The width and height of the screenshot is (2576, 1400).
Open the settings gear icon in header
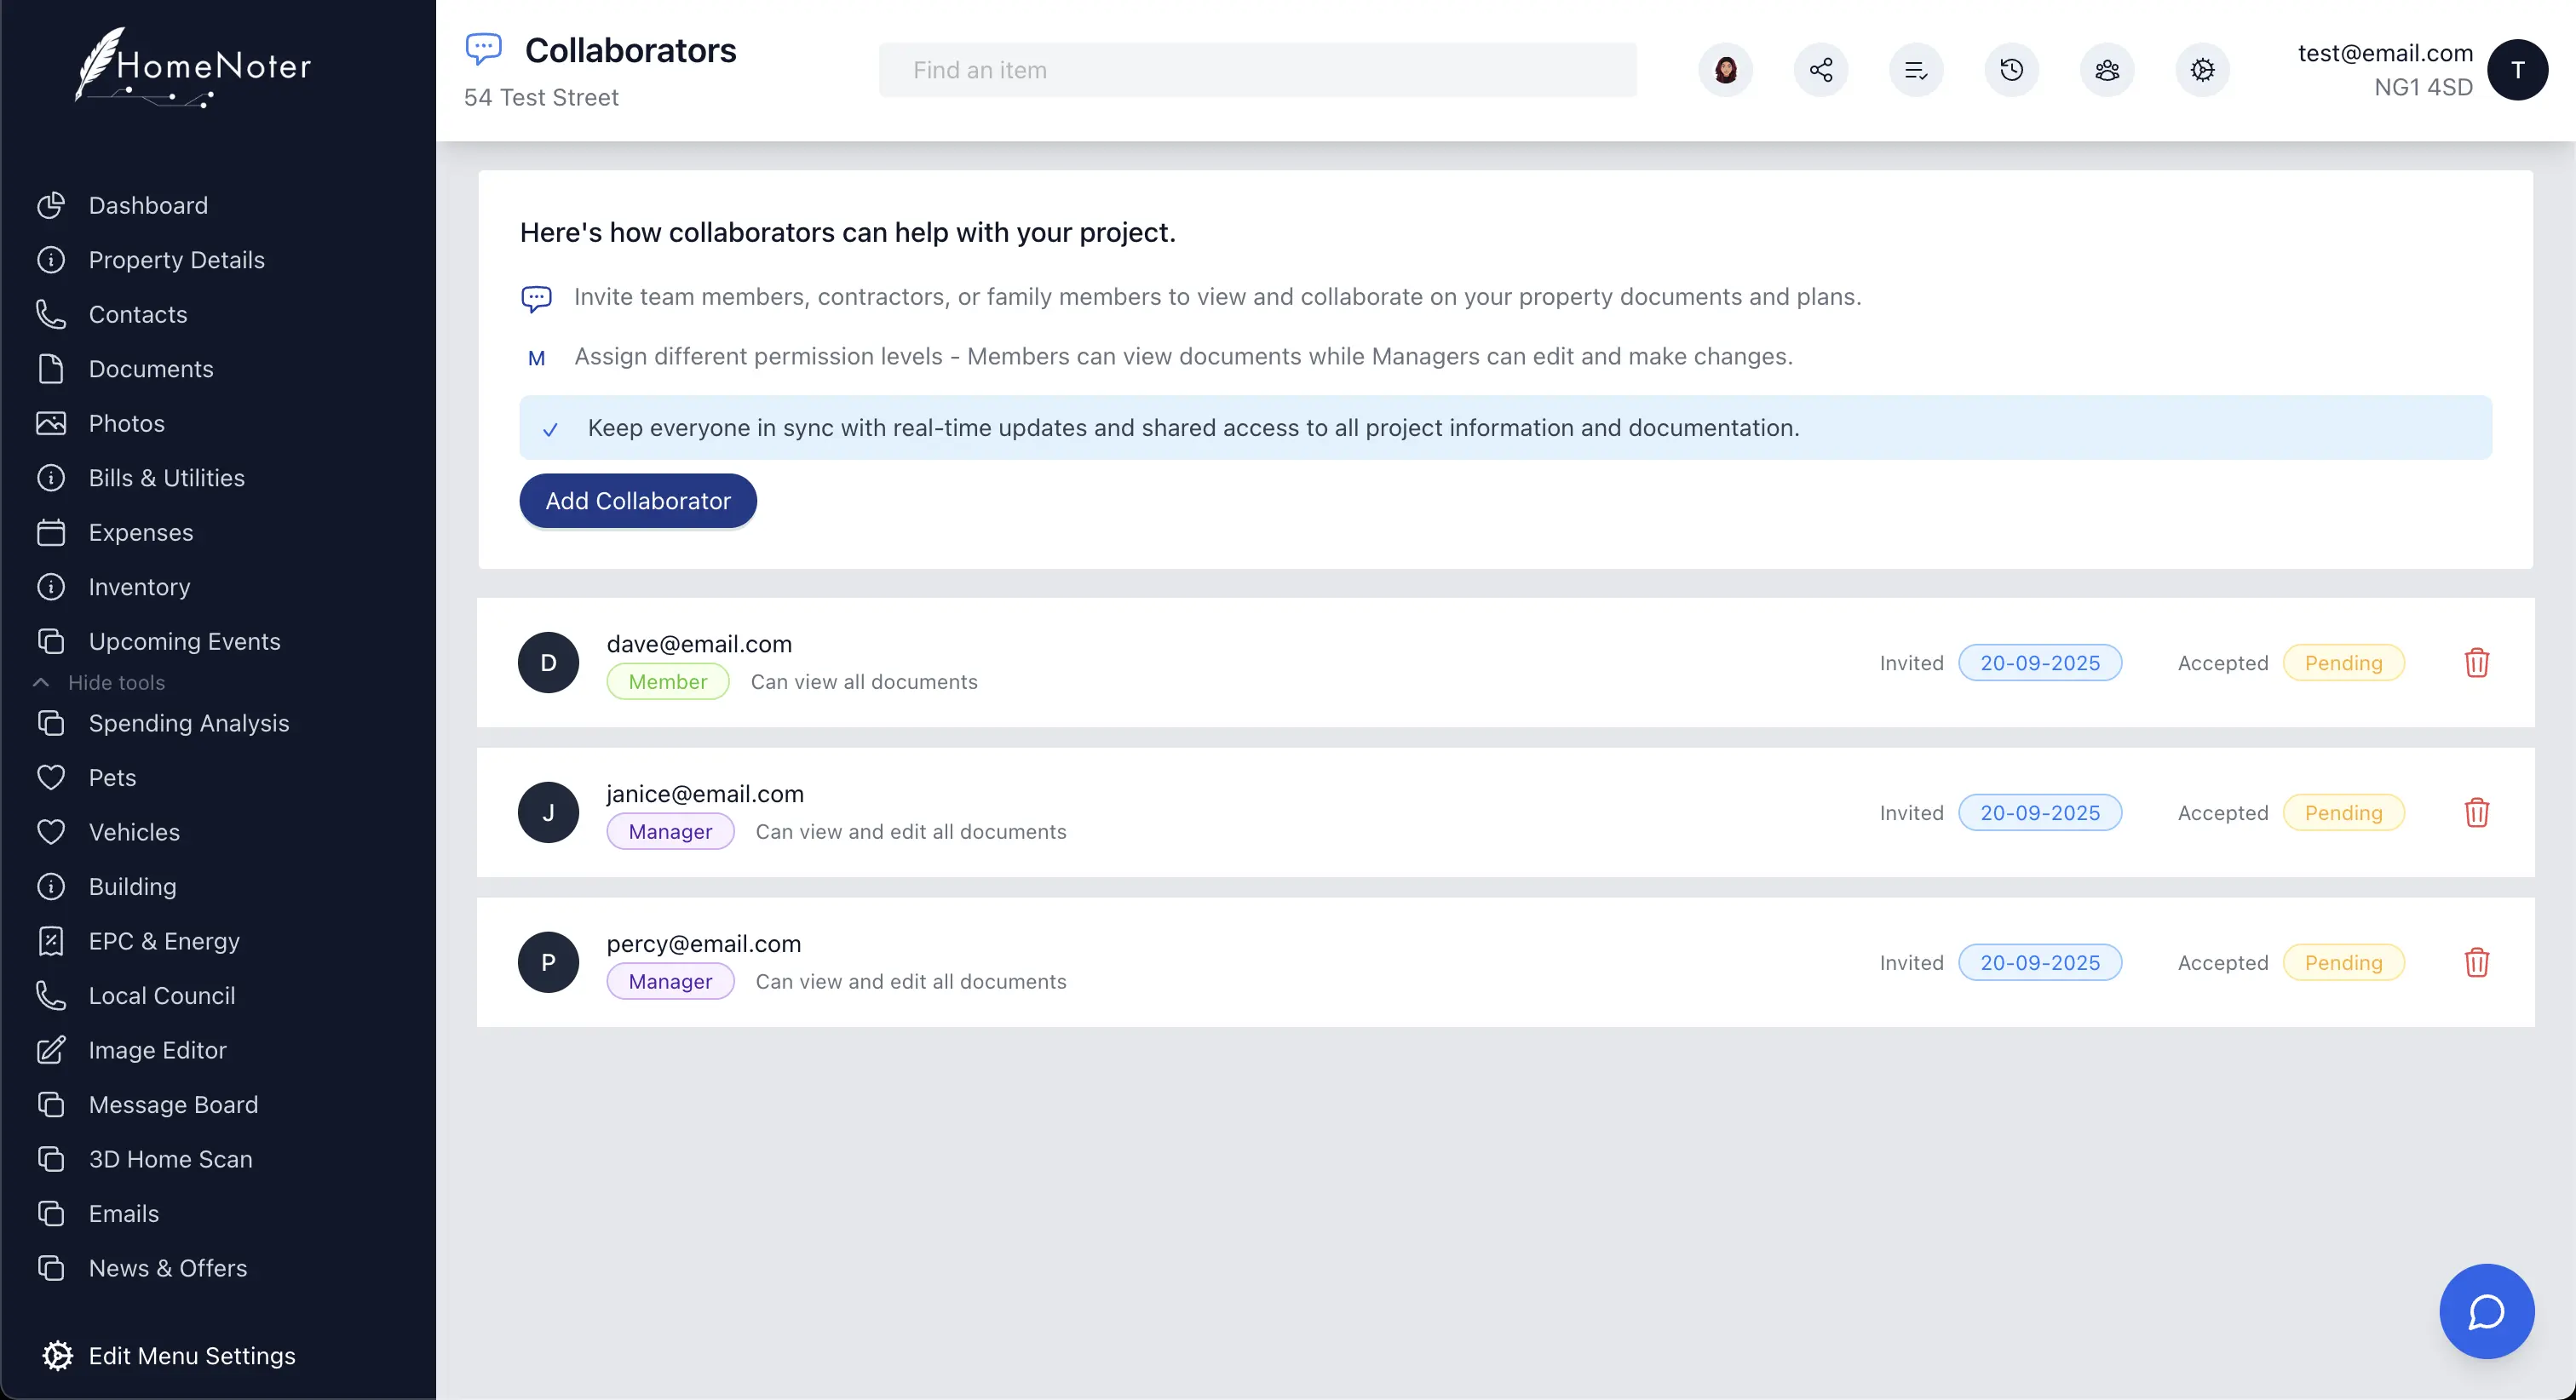point(2202,70)
